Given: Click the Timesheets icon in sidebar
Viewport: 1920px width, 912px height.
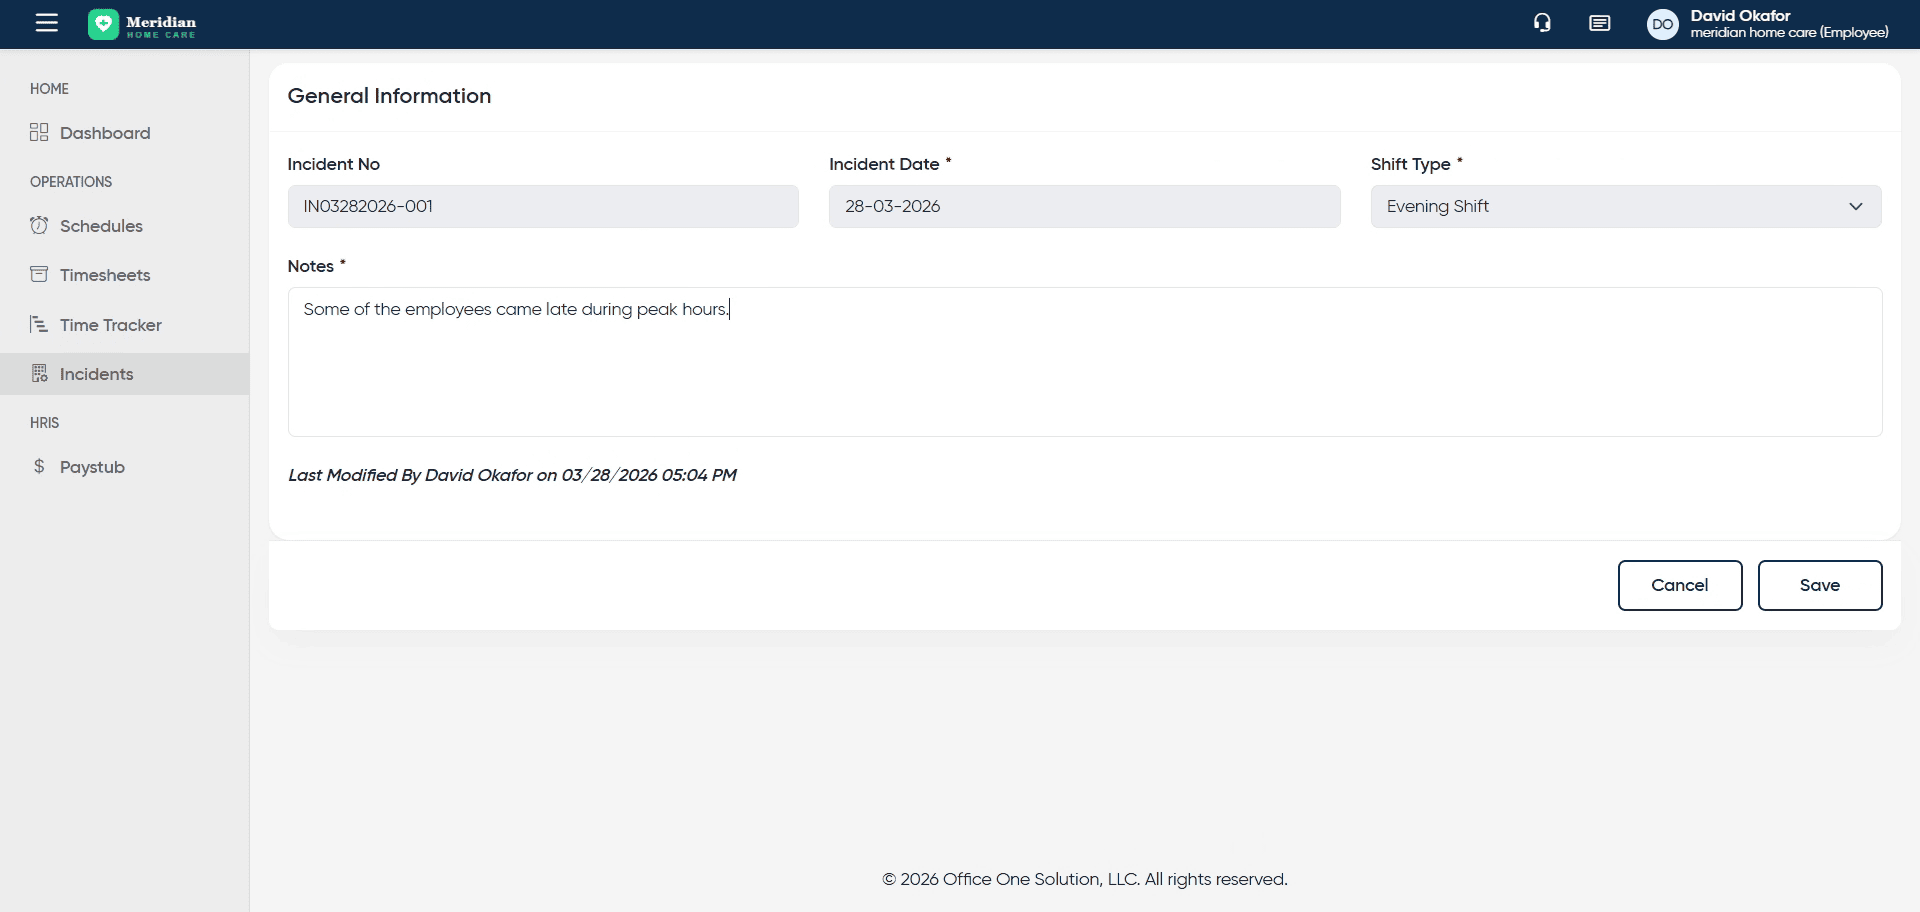Looking at the screenshot, I should pyautogui.click(x=39, y=275).
